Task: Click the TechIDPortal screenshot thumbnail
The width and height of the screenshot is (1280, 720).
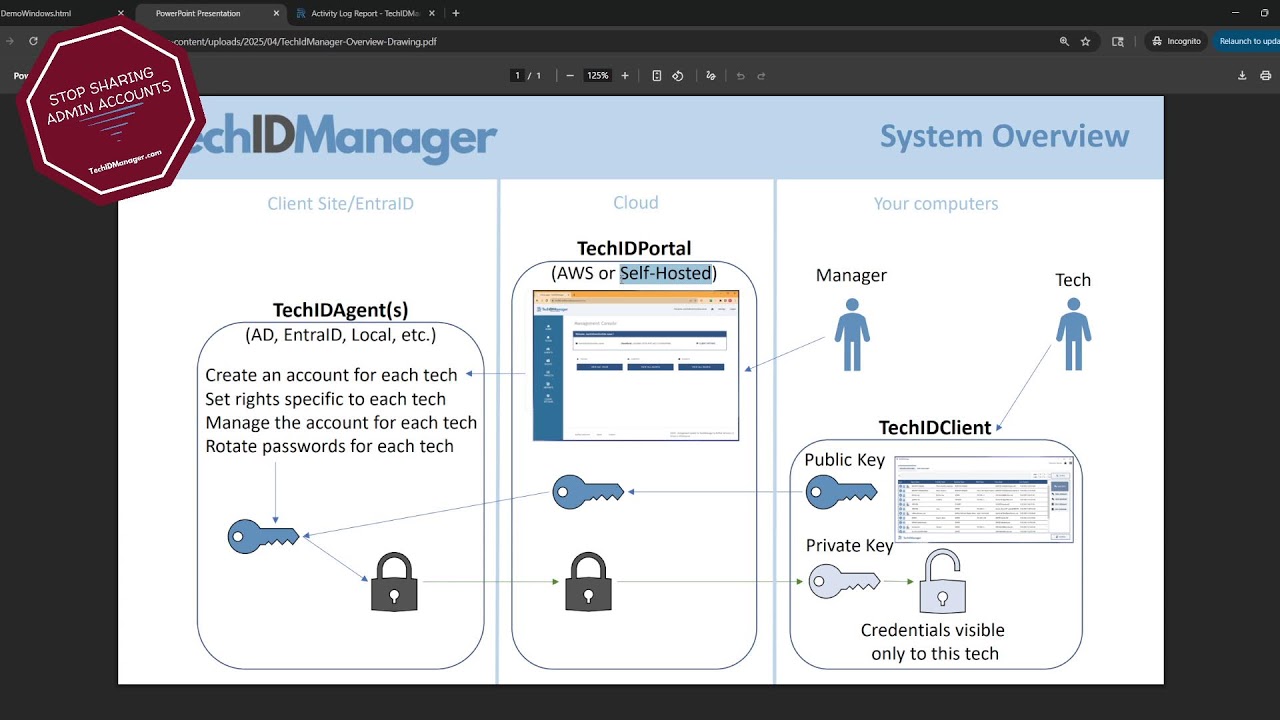Action: click(636, 365)
